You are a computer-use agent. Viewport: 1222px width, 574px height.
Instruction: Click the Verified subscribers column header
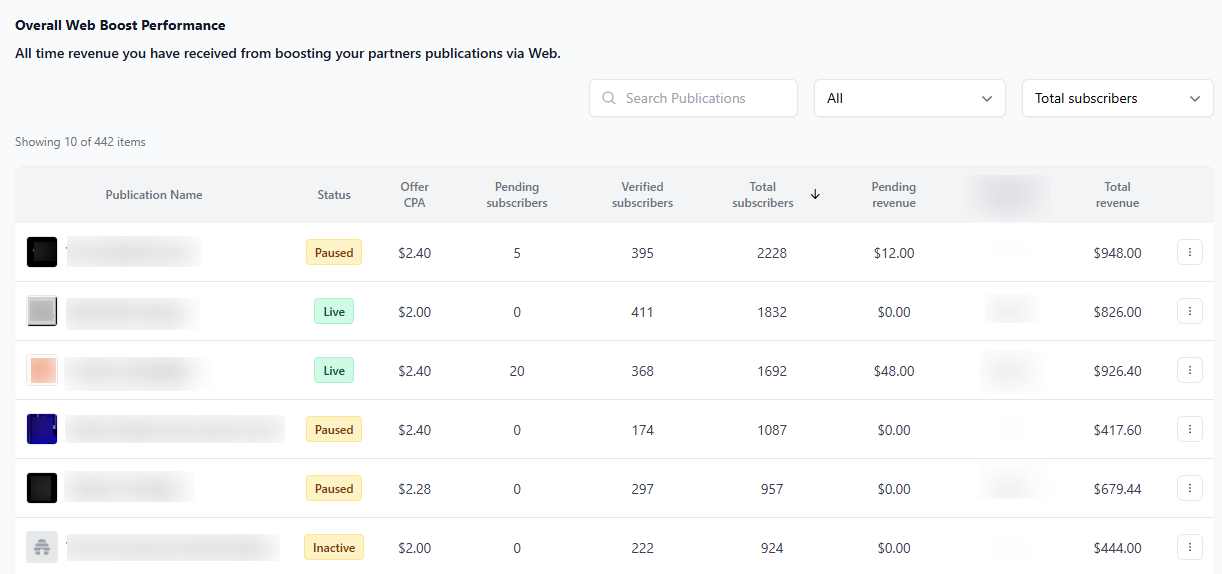(x=642, y=195)
